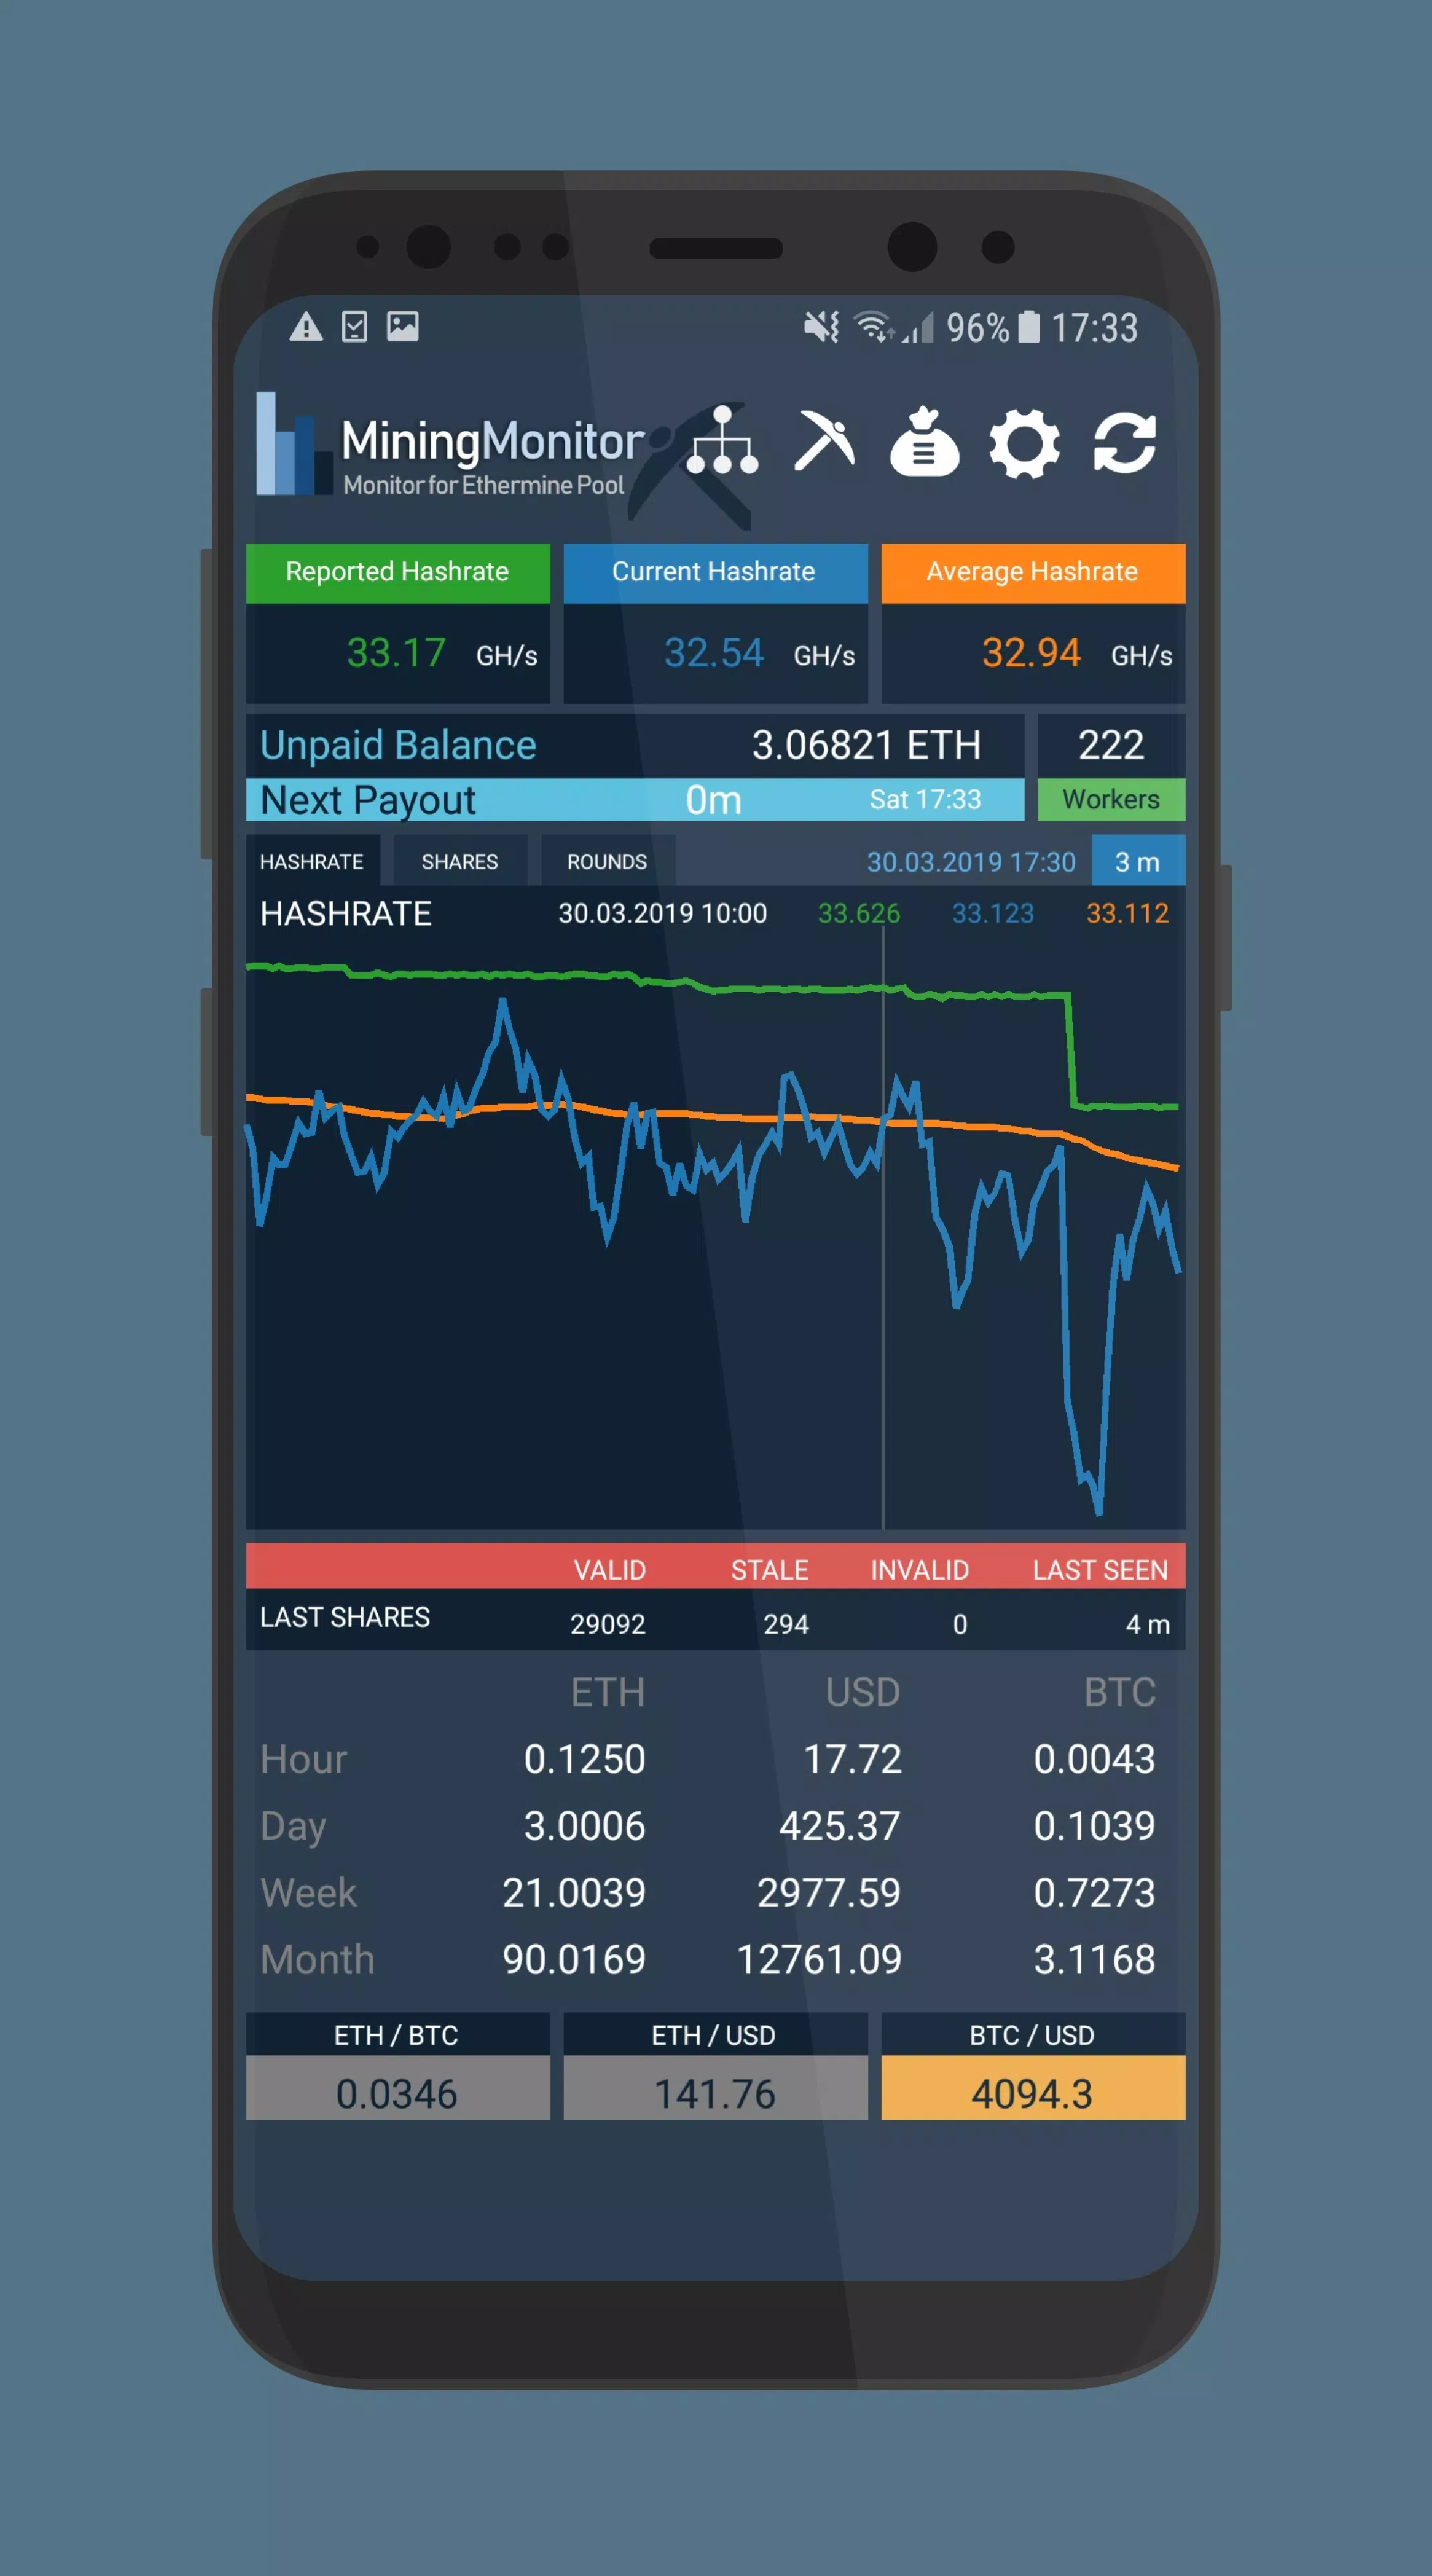Tap last seen value 4 m
Image resolution: width=1432 pixels, height=2576 pixels.
pos(1148,1624)
